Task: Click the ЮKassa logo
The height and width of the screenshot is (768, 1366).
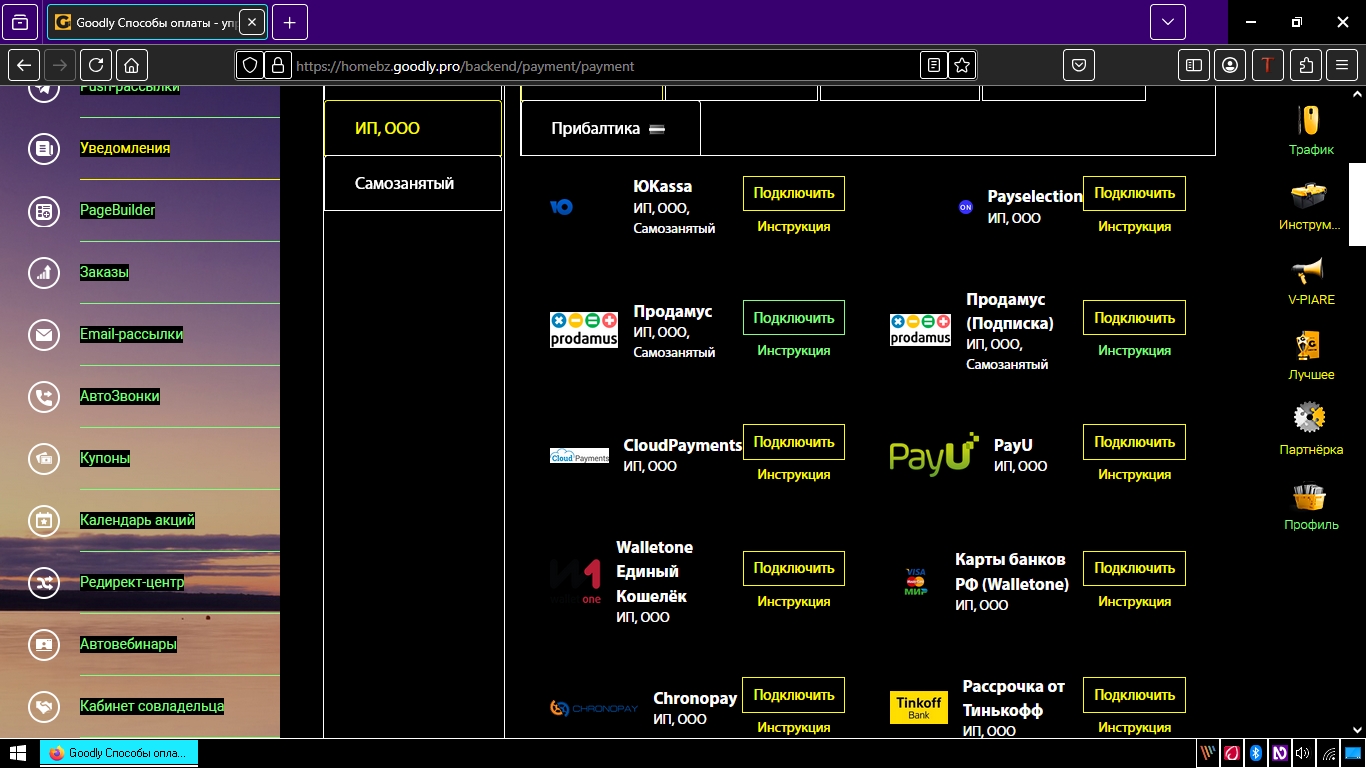Action: pyautogui.click(x=561, y=207)
